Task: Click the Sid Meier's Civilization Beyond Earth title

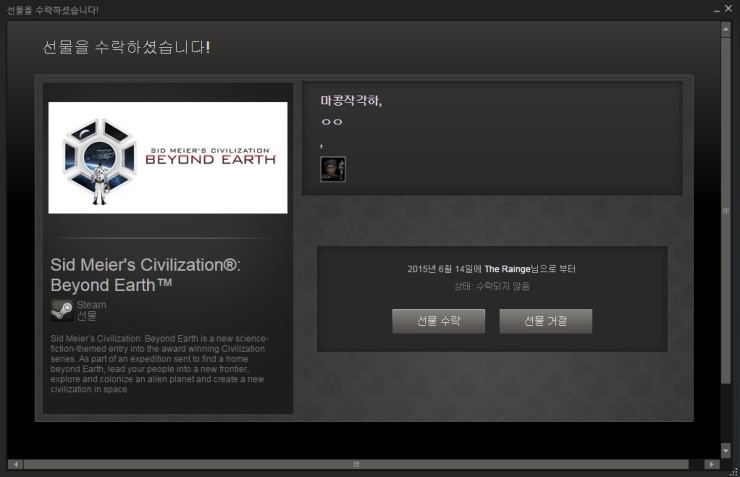Action: (x=145, y=275)
